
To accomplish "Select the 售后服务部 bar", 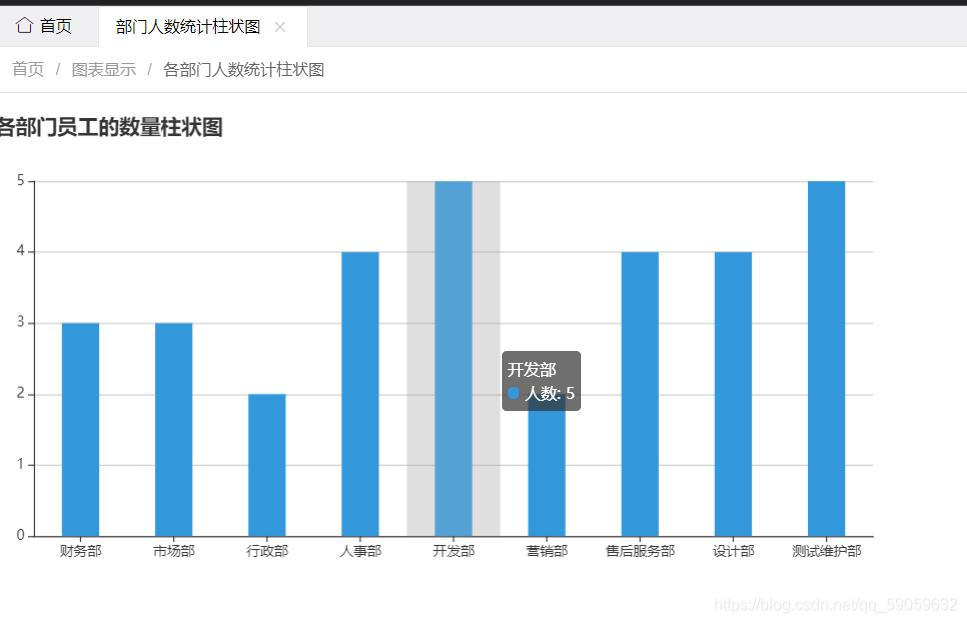I will [x=640, y=393].
